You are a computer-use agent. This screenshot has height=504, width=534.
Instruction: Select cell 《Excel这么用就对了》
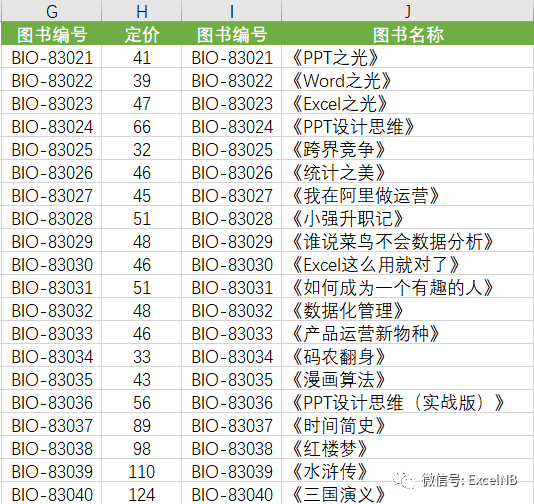point(408,264)
